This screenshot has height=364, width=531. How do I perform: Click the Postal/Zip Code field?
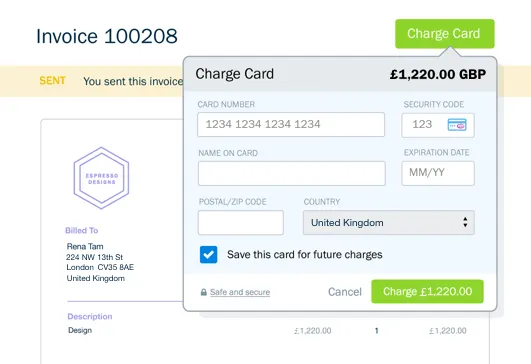(241, 222)
